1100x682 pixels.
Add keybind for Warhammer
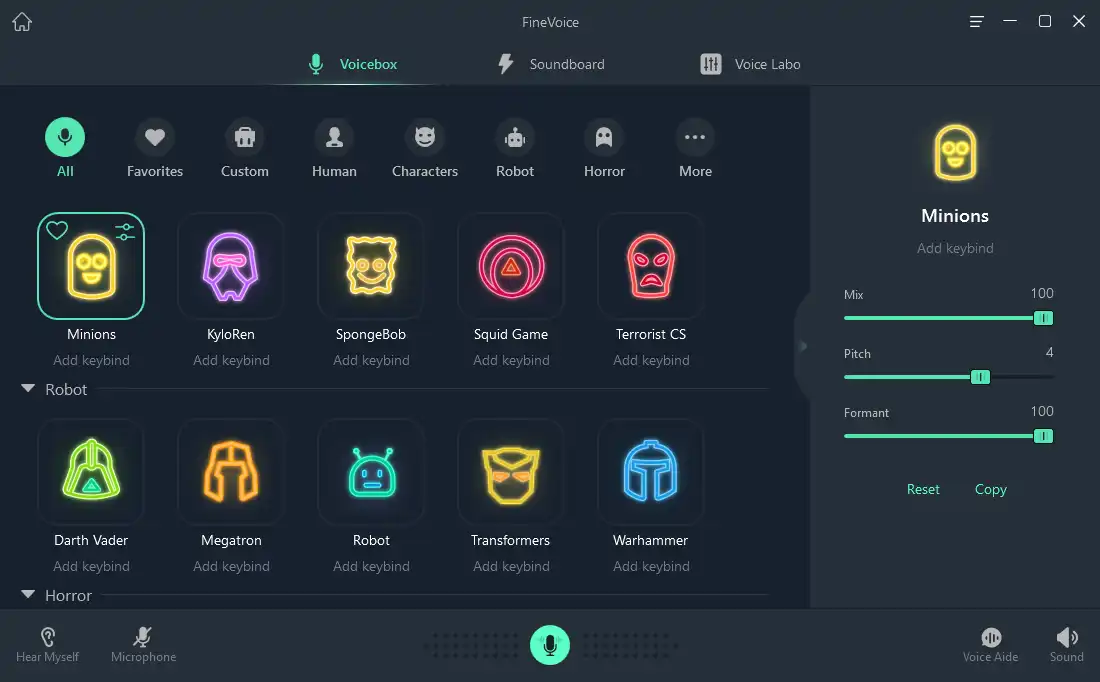point(651,566)
